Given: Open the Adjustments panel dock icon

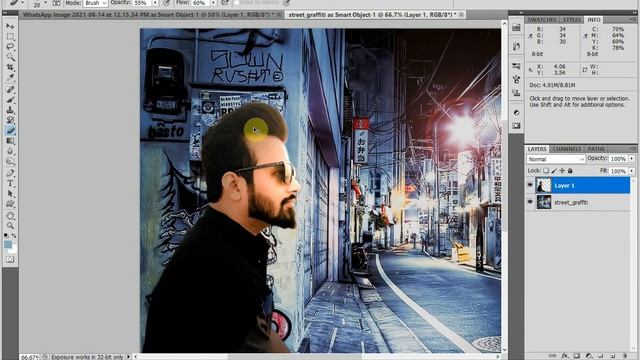Looking at the screenshot, I should 516,113.
